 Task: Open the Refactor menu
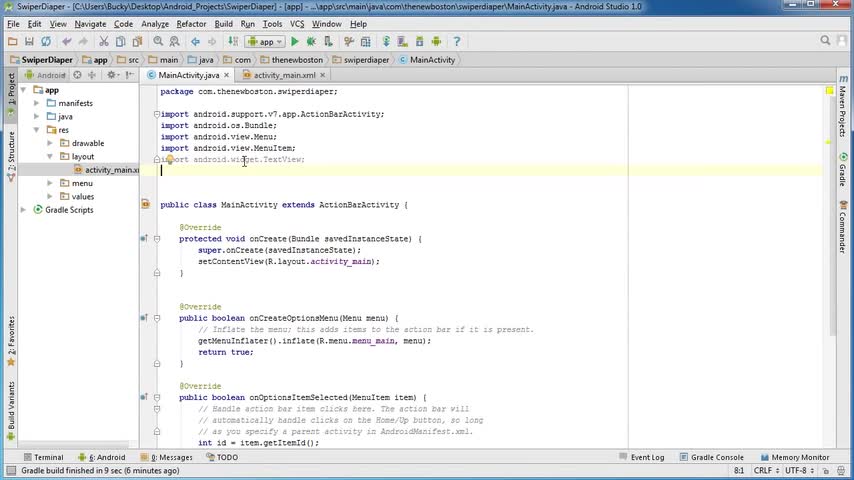pos(191,24)
